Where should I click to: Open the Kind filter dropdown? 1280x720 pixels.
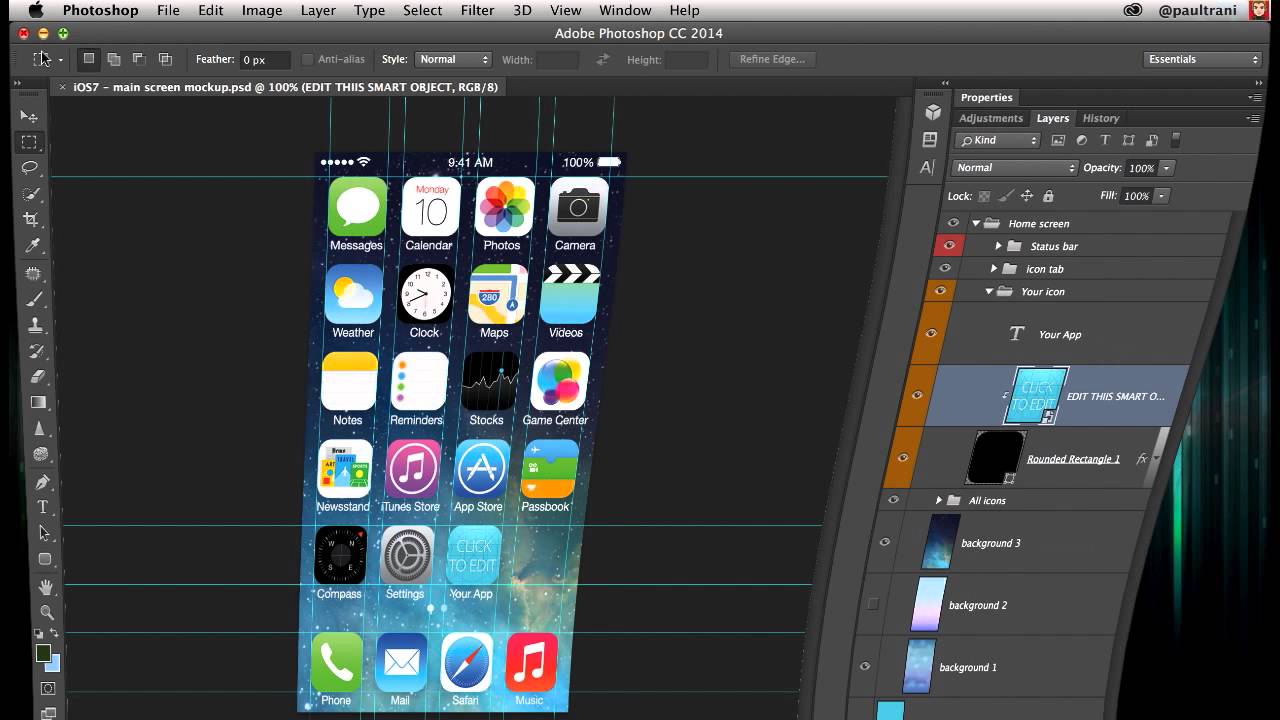point(998,140)
